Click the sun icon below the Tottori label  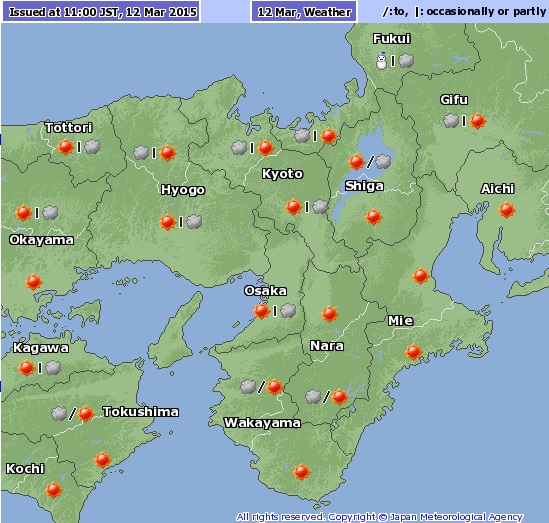click(x=65, y=147)
